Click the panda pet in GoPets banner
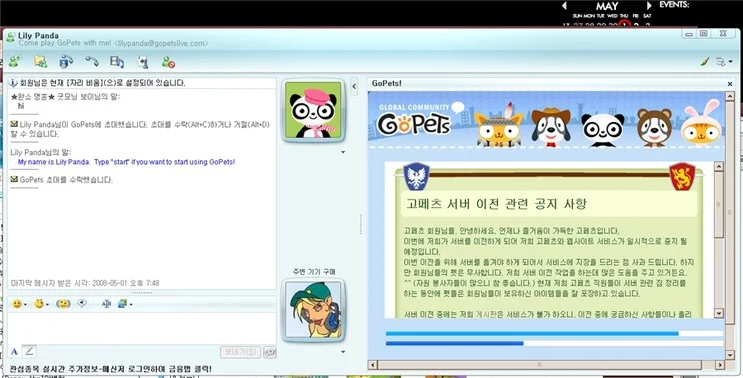The width and height of the screenshot is (743, 378). click(603, 129)
